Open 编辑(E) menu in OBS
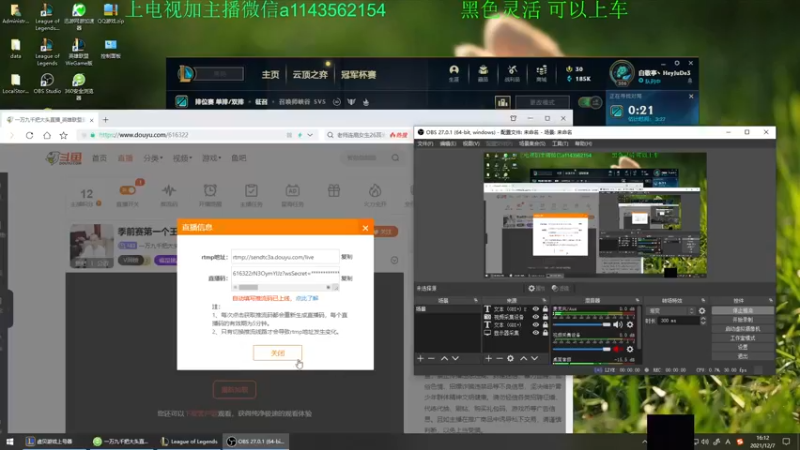Viewport: 800px width, 450px height. [x=448, y=144]
